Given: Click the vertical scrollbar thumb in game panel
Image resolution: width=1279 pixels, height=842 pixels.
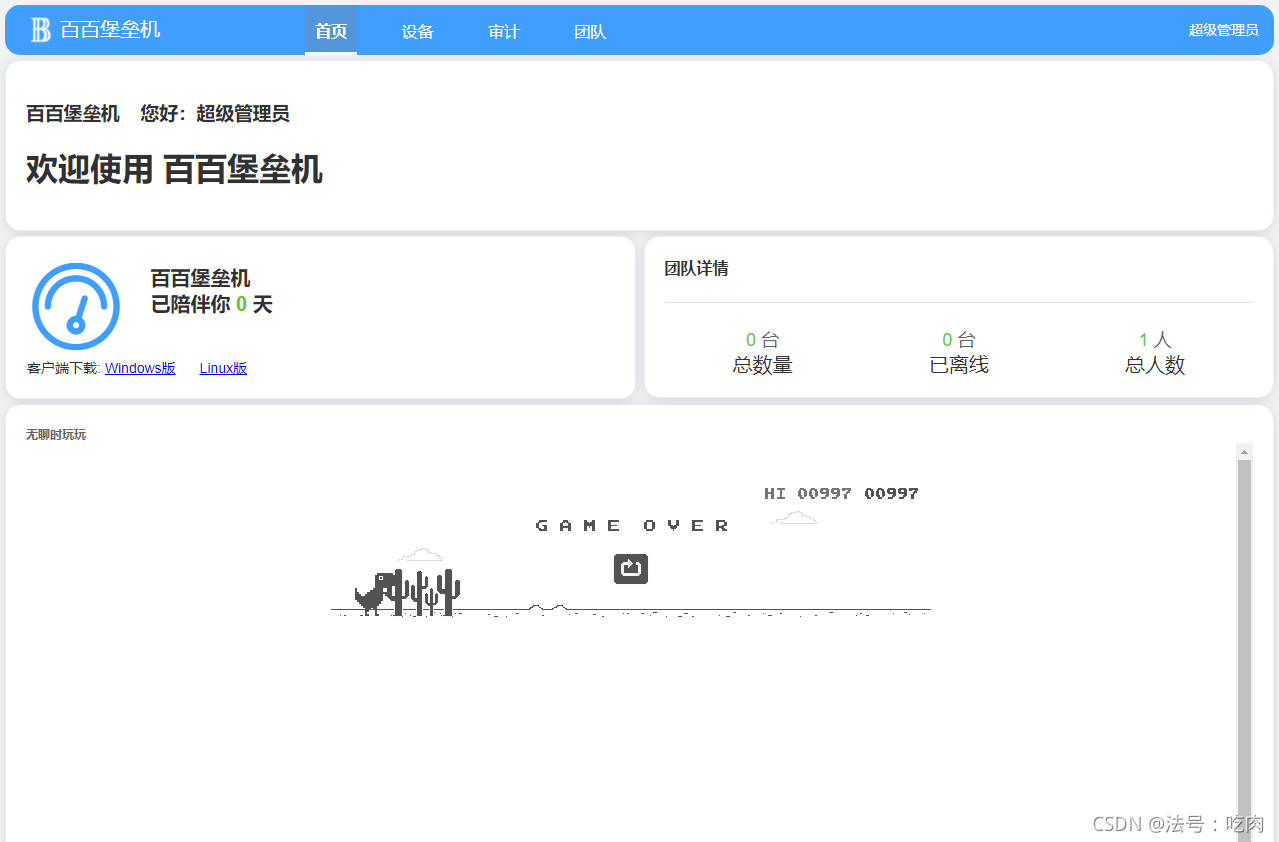Looking at the screenshot, I should pyautogui.click(x=1245, y=650).
